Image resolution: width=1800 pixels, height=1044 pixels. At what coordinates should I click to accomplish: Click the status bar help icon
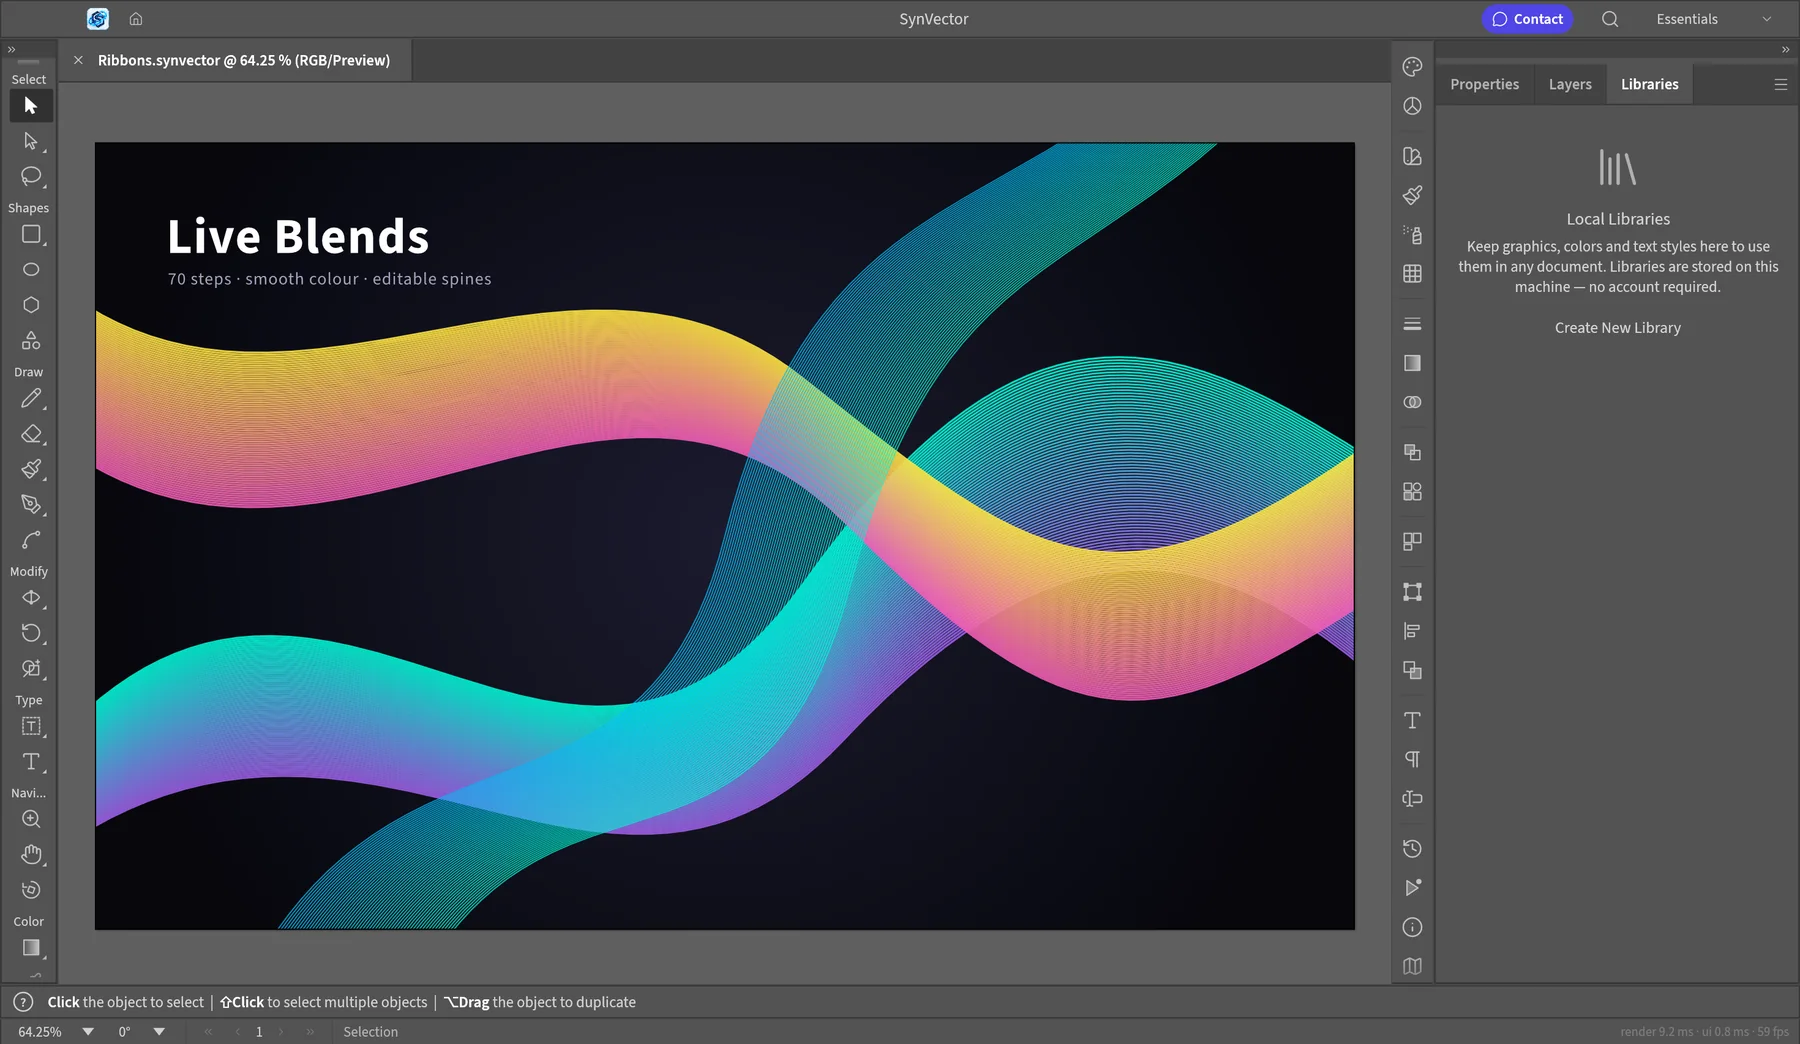click(23, 1002)
